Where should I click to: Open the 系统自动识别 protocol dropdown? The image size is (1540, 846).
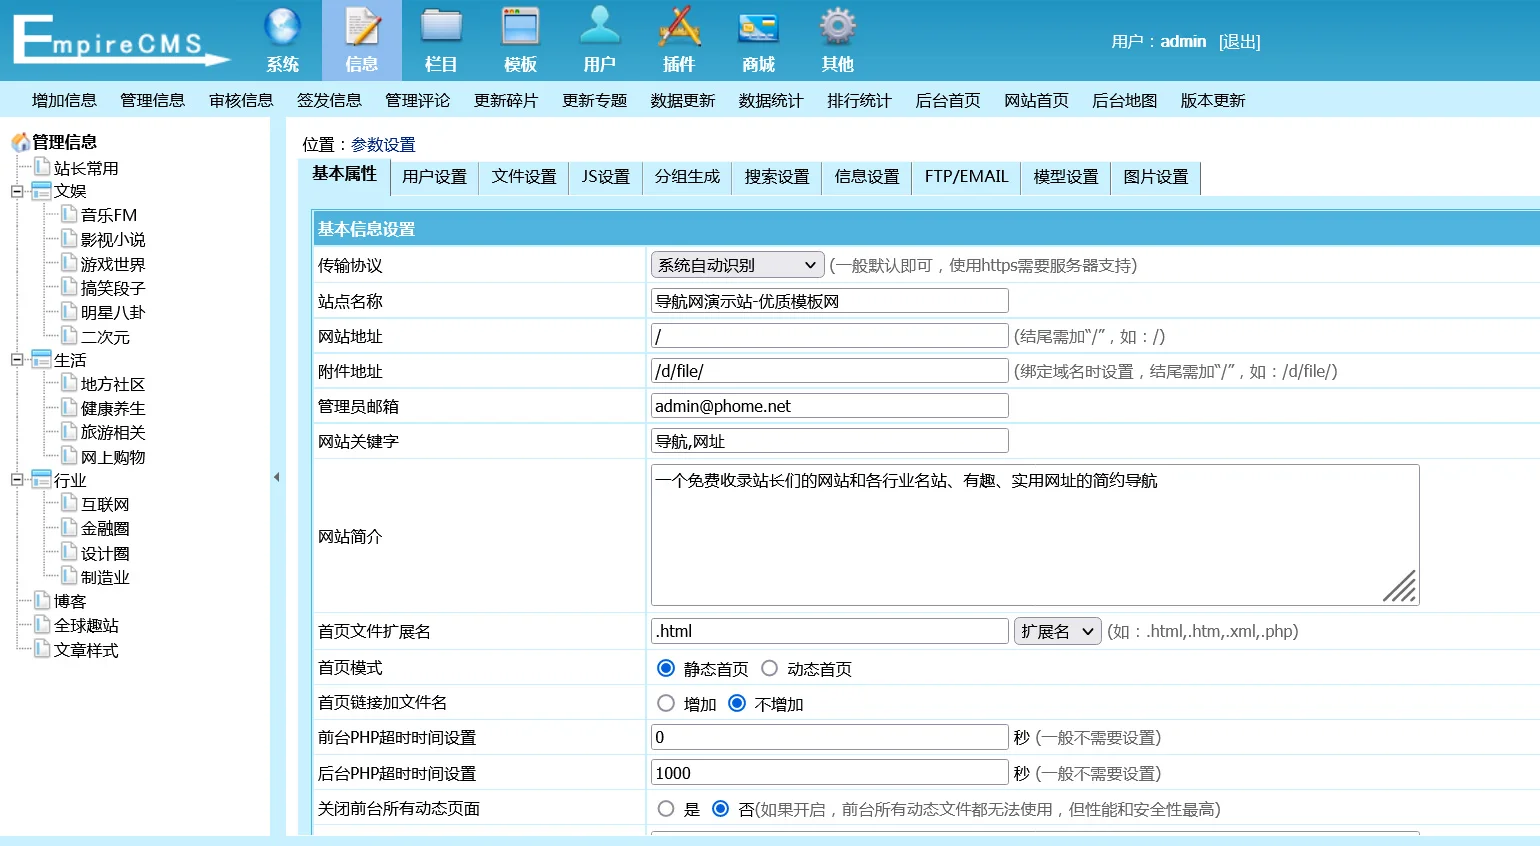pyautogui.click(x=737, y=265)
